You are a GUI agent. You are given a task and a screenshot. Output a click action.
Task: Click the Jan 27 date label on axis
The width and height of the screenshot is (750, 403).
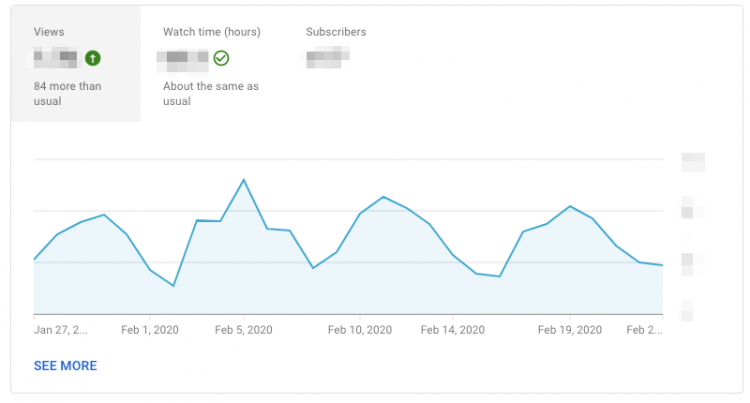coord(60,329)
